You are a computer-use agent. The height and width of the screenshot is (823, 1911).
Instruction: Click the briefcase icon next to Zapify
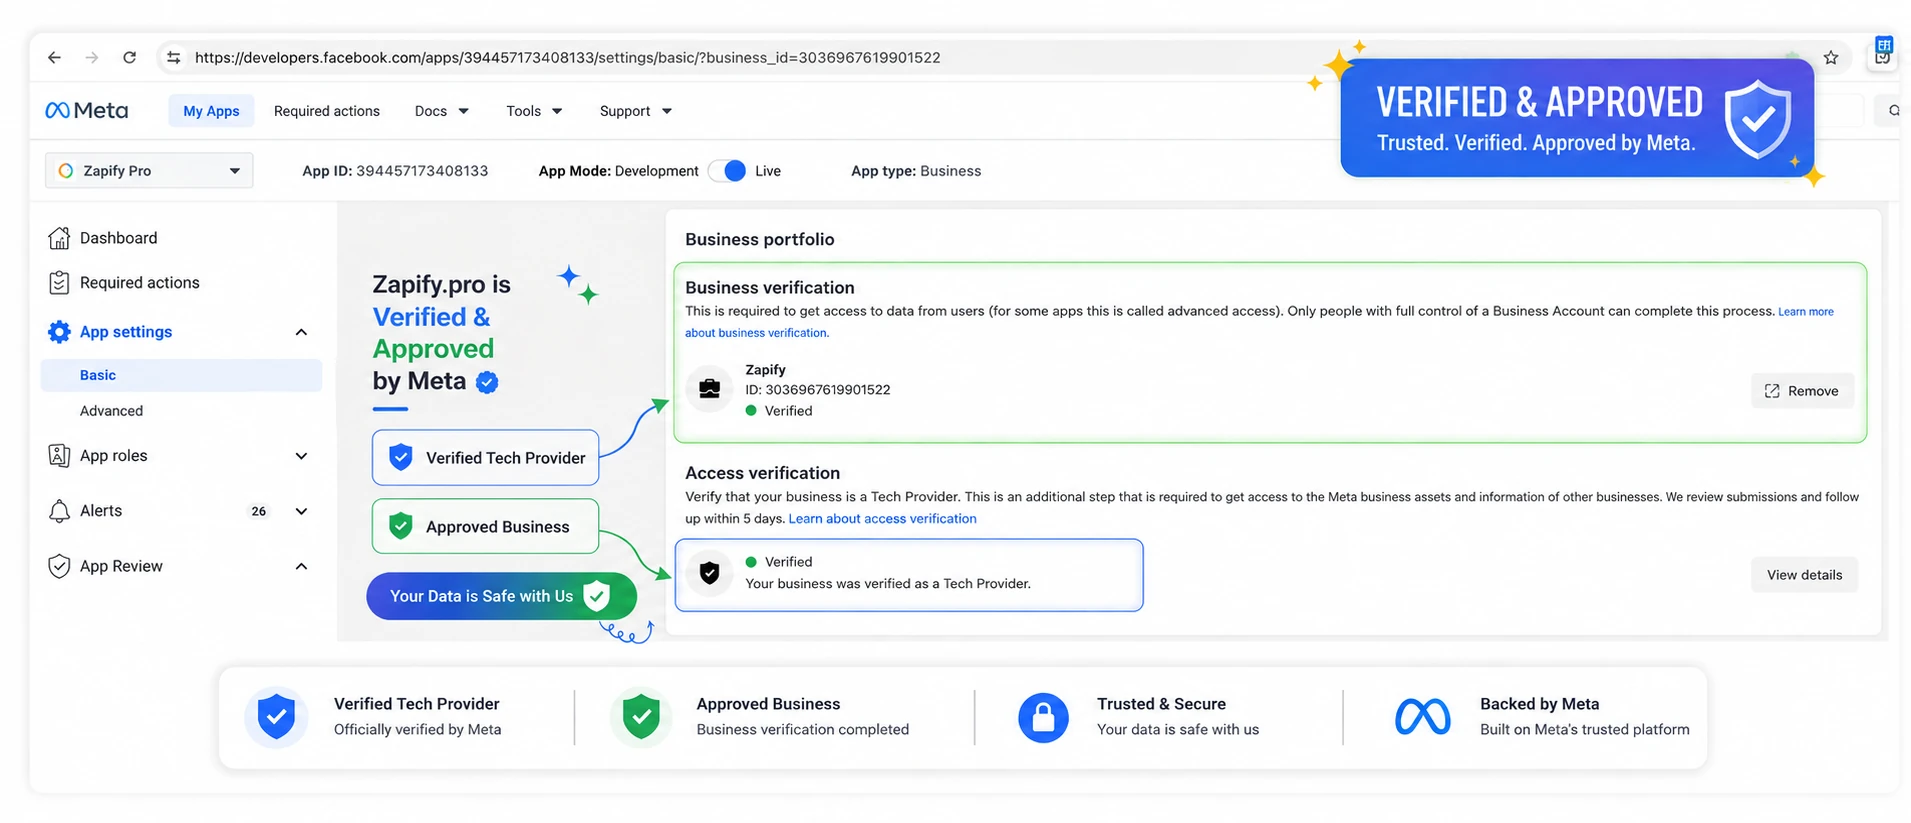pyautogui.click(x=709, y=390)
